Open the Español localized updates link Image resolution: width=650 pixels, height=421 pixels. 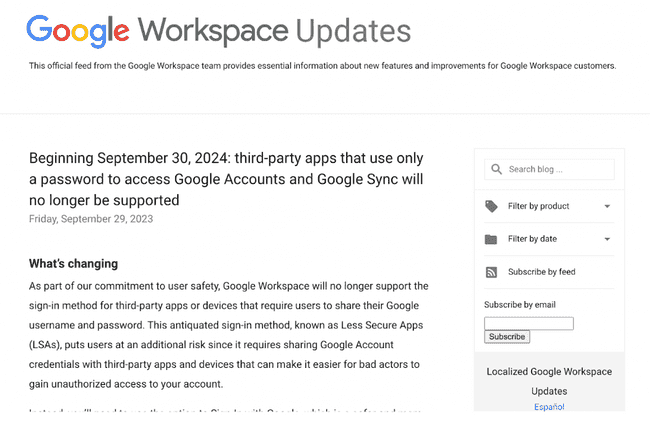pos(549,407)
